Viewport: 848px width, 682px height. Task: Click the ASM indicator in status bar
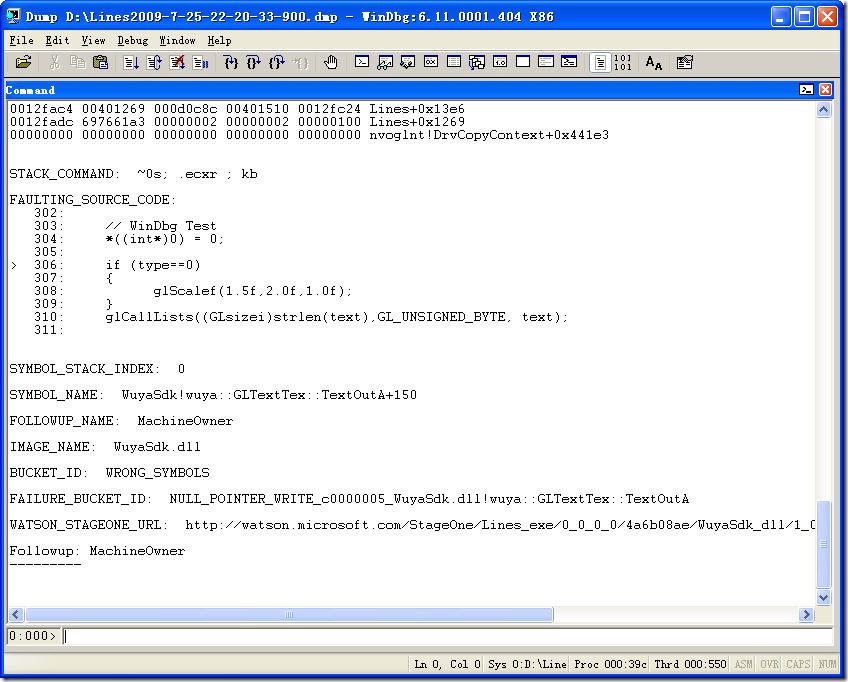[743, 664]
